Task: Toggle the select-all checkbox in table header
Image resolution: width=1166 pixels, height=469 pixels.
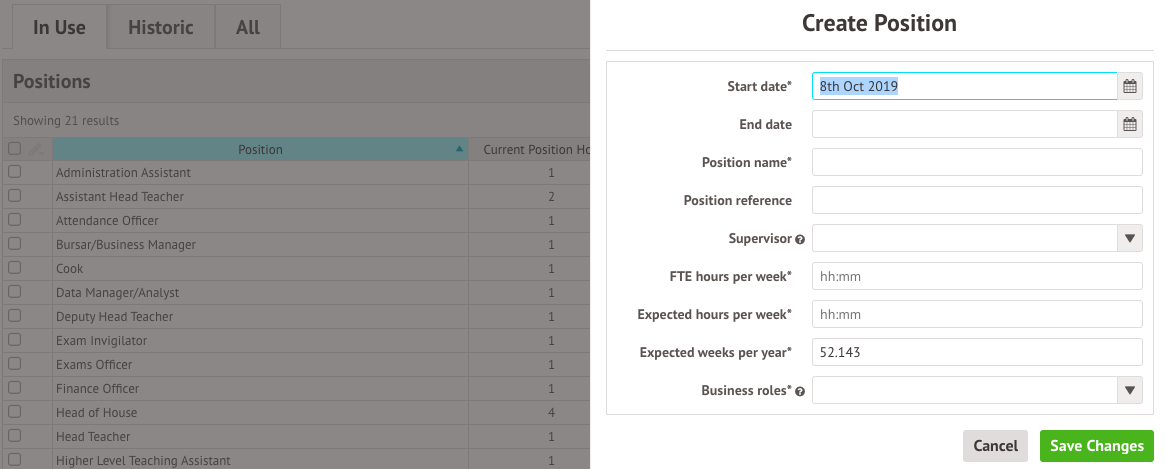Action: (14, 149)
